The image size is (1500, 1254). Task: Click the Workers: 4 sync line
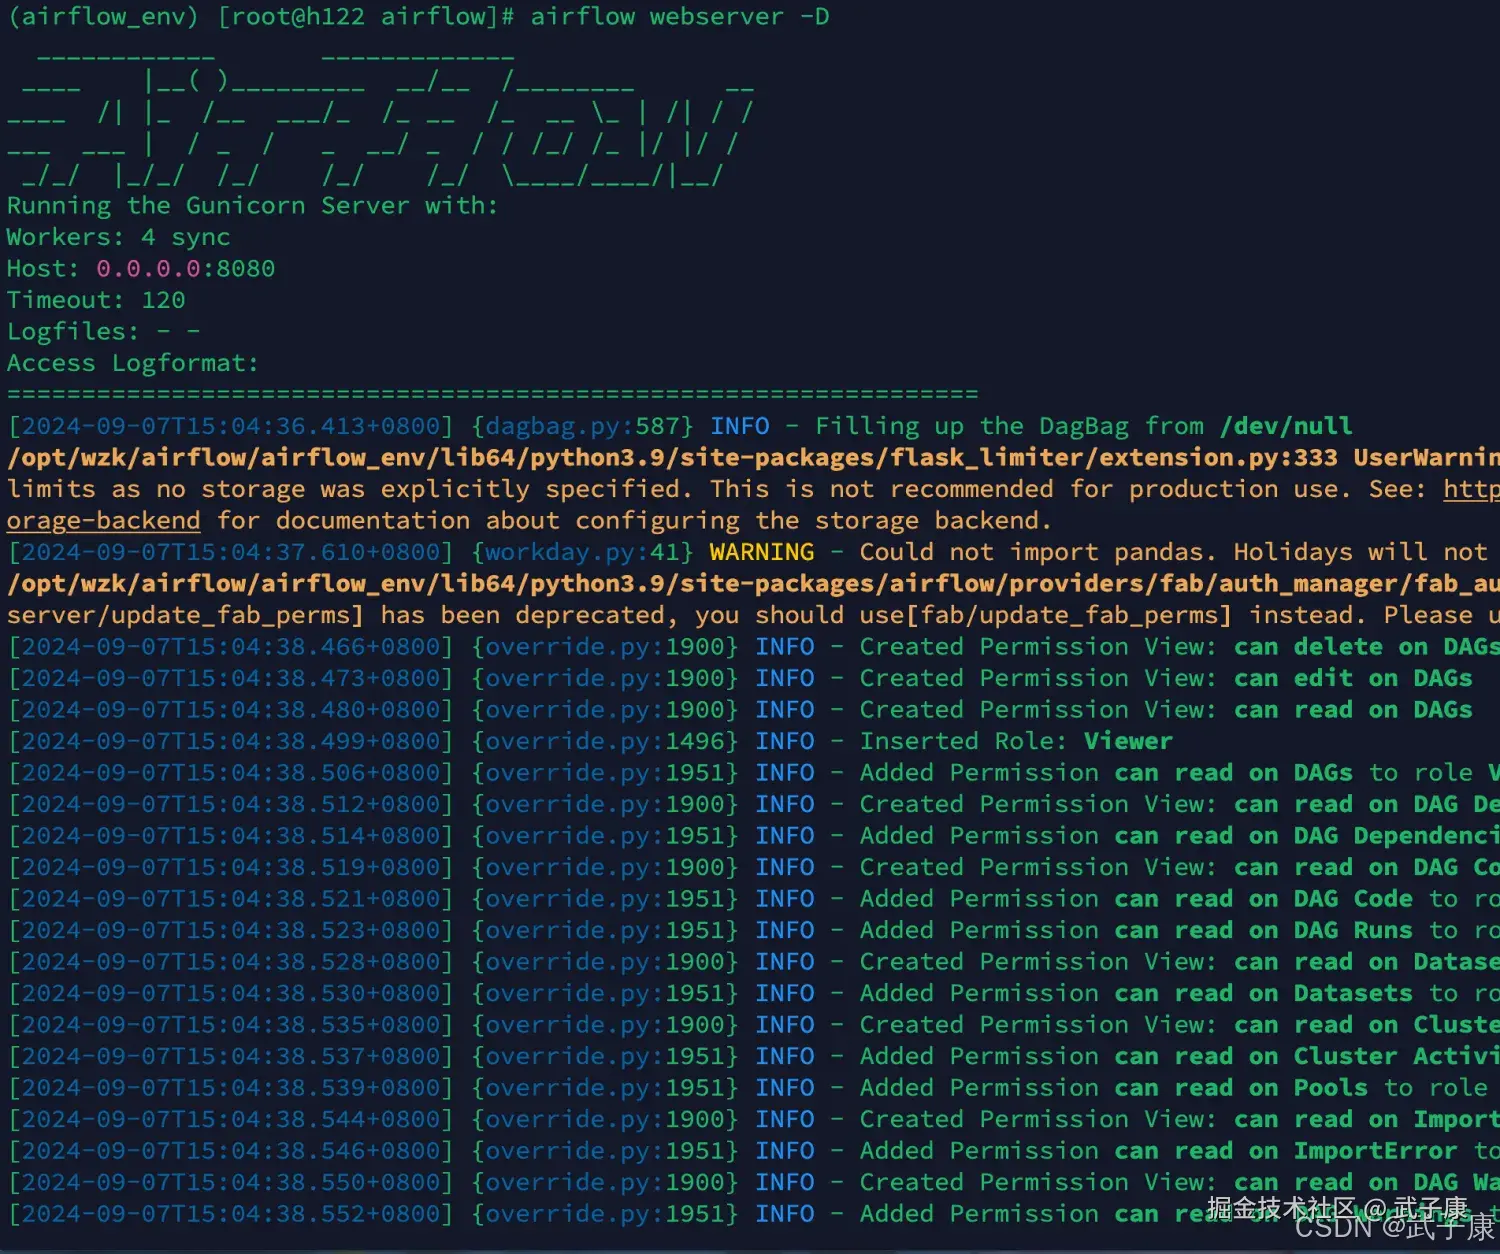[118, 237]
